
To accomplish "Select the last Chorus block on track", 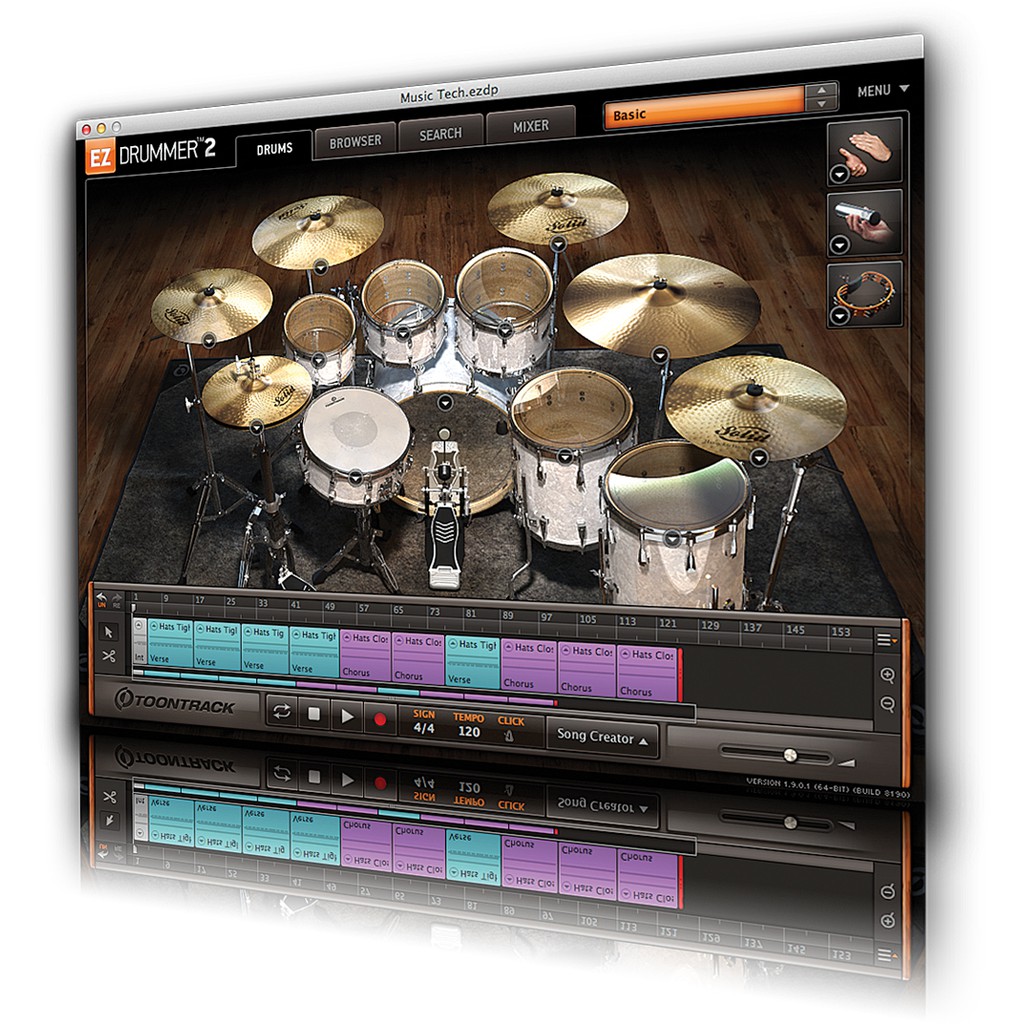I will (x=648, y=672).
